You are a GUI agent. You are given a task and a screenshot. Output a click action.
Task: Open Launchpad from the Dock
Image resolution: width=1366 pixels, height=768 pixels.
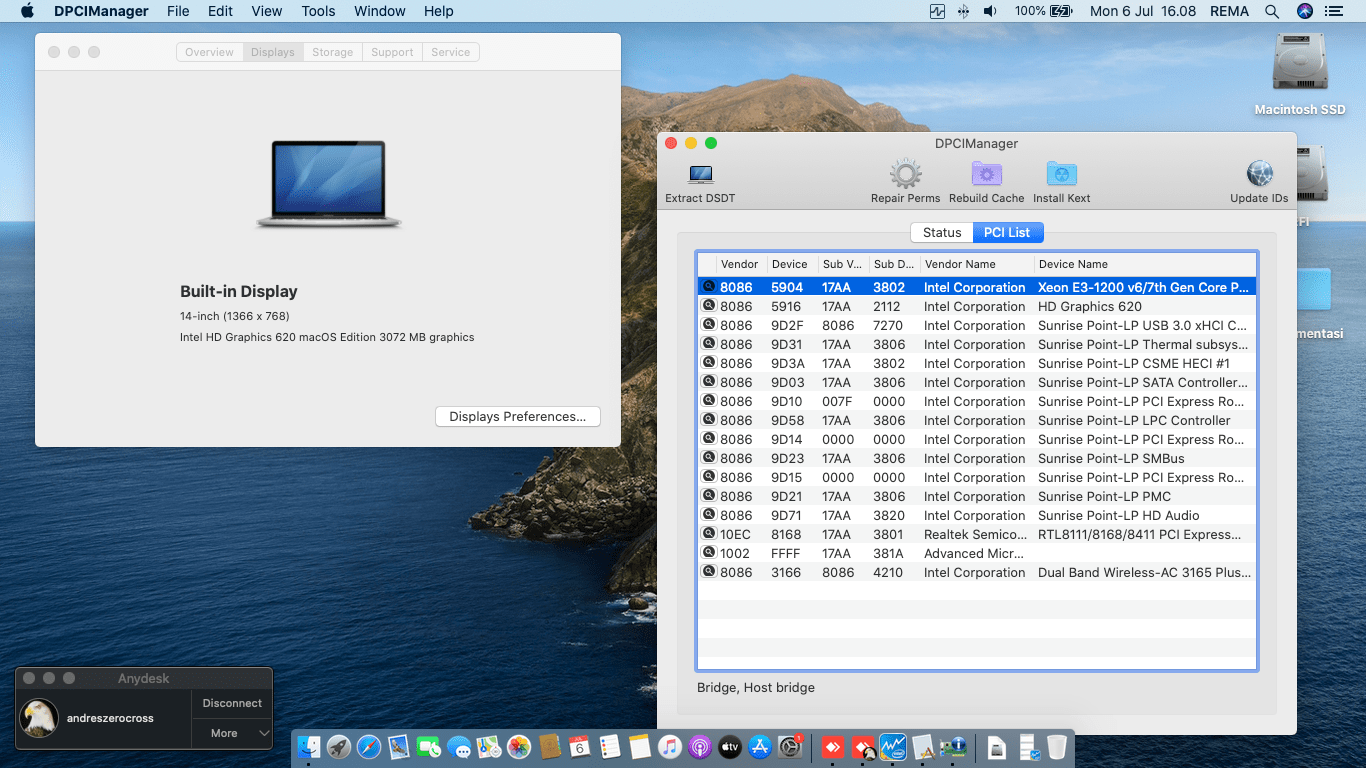(x=339, y=746)
